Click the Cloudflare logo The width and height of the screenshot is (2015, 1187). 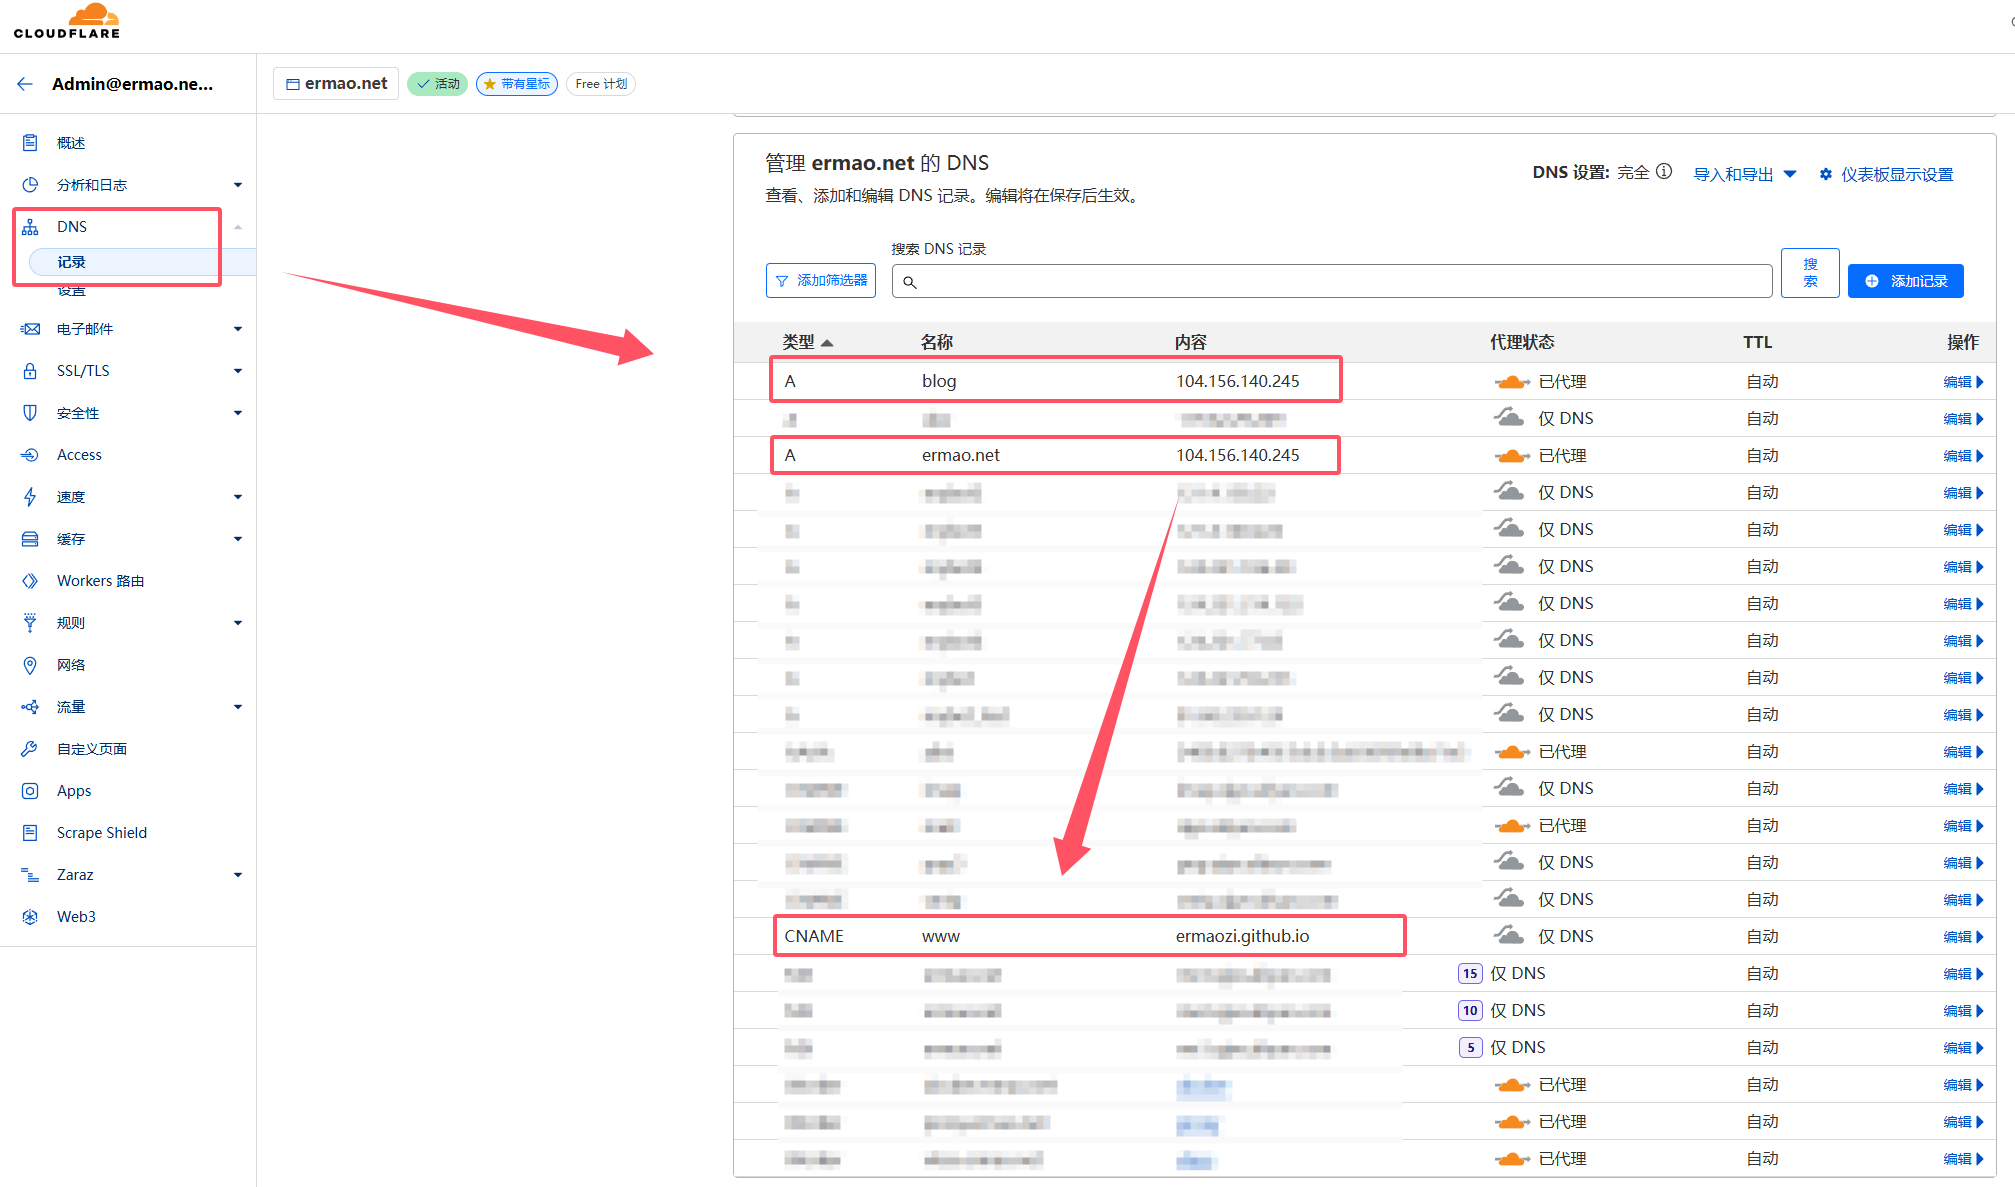[x=67, y=21]
